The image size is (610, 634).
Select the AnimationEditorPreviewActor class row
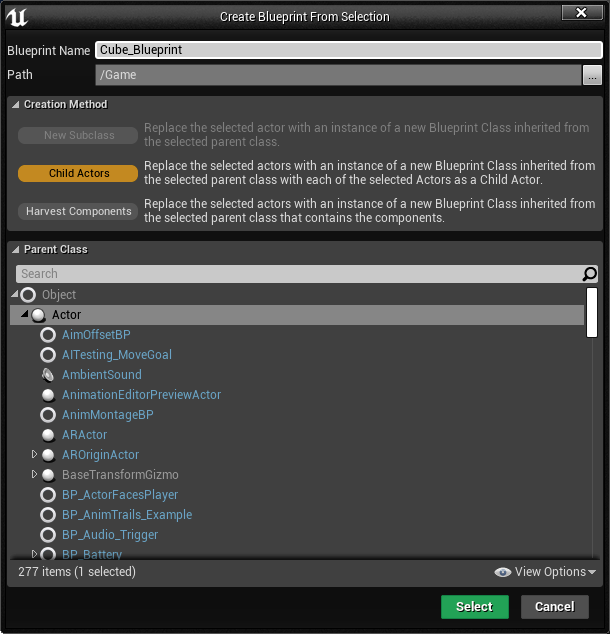[297, 395]
